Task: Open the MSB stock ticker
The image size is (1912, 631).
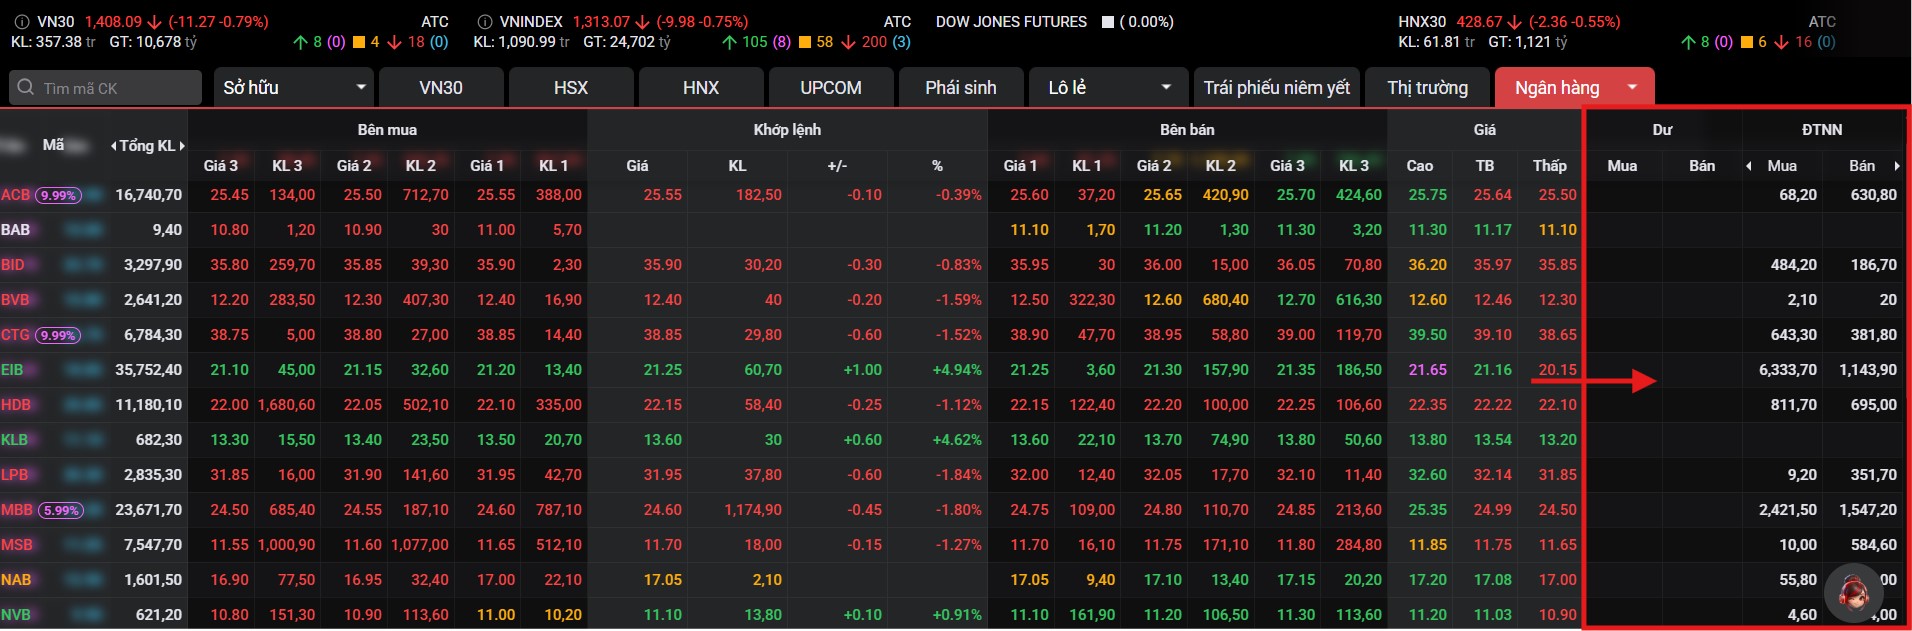Action: tap(17, 545)
